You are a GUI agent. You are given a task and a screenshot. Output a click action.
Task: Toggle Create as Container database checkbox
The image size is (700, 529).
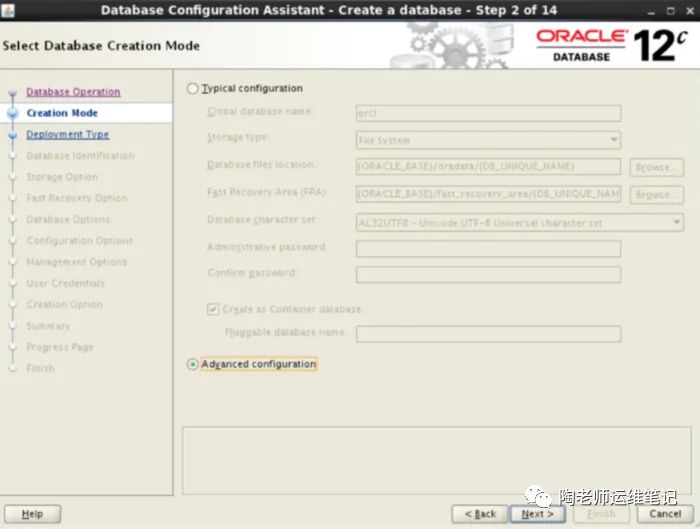coord(213,309)
